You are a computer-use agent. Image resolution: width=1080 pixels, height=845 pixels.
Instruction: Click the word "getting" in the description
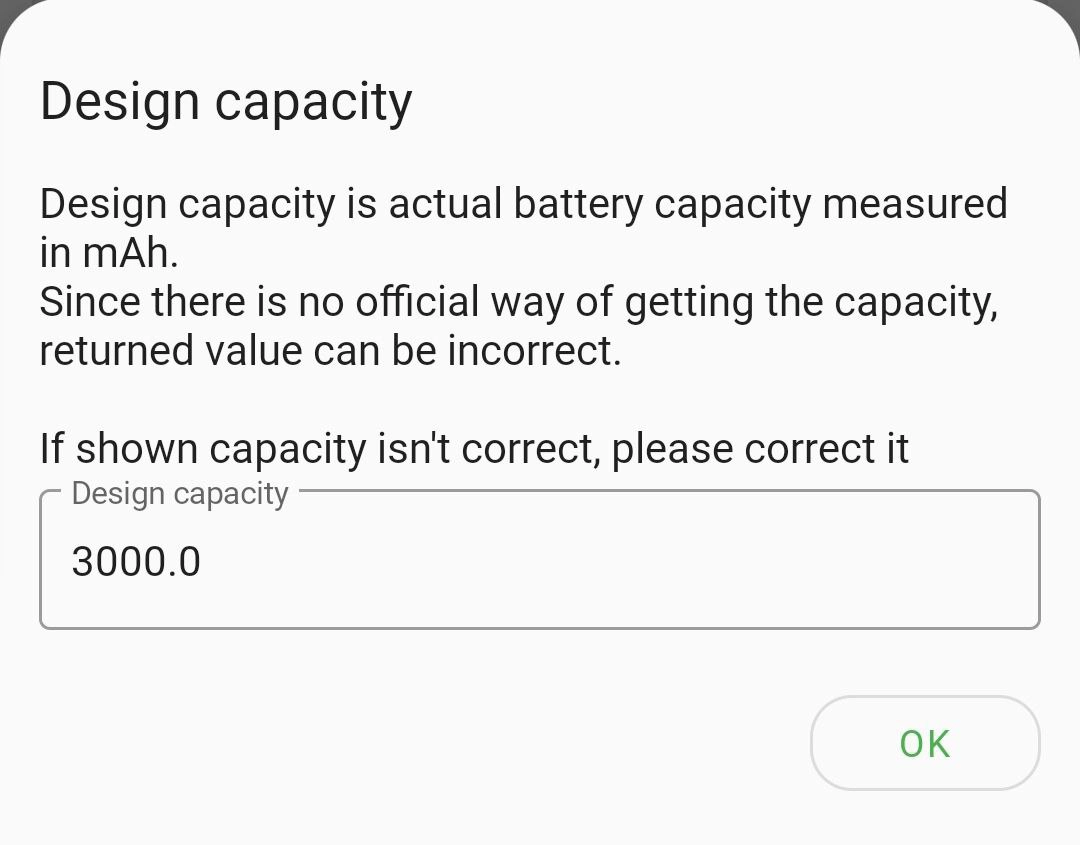[x=688, y=302]
